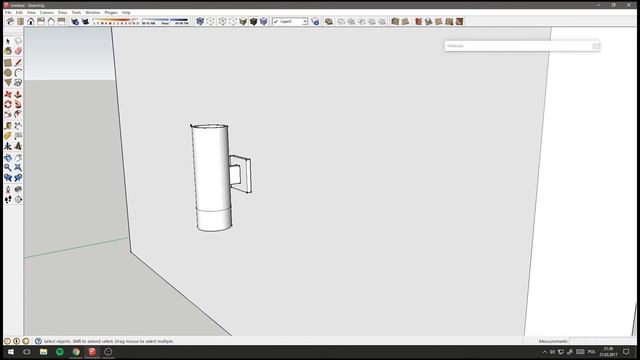
Task: Open the Edit menu
Action: [19, 13]
